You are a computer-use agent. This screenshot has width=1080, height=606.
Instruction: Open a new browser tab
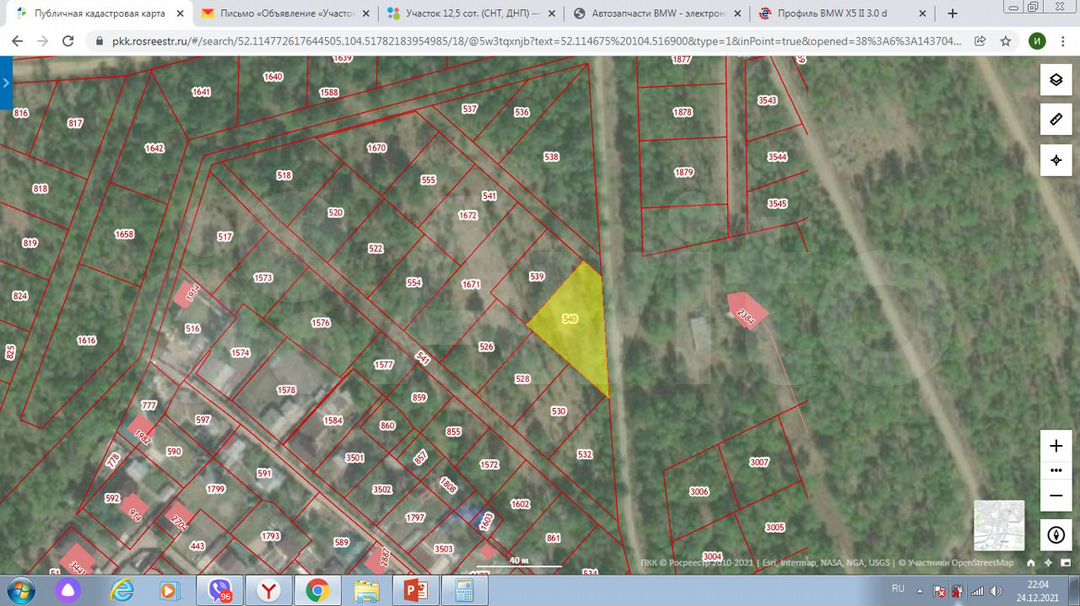pos(952,14)
